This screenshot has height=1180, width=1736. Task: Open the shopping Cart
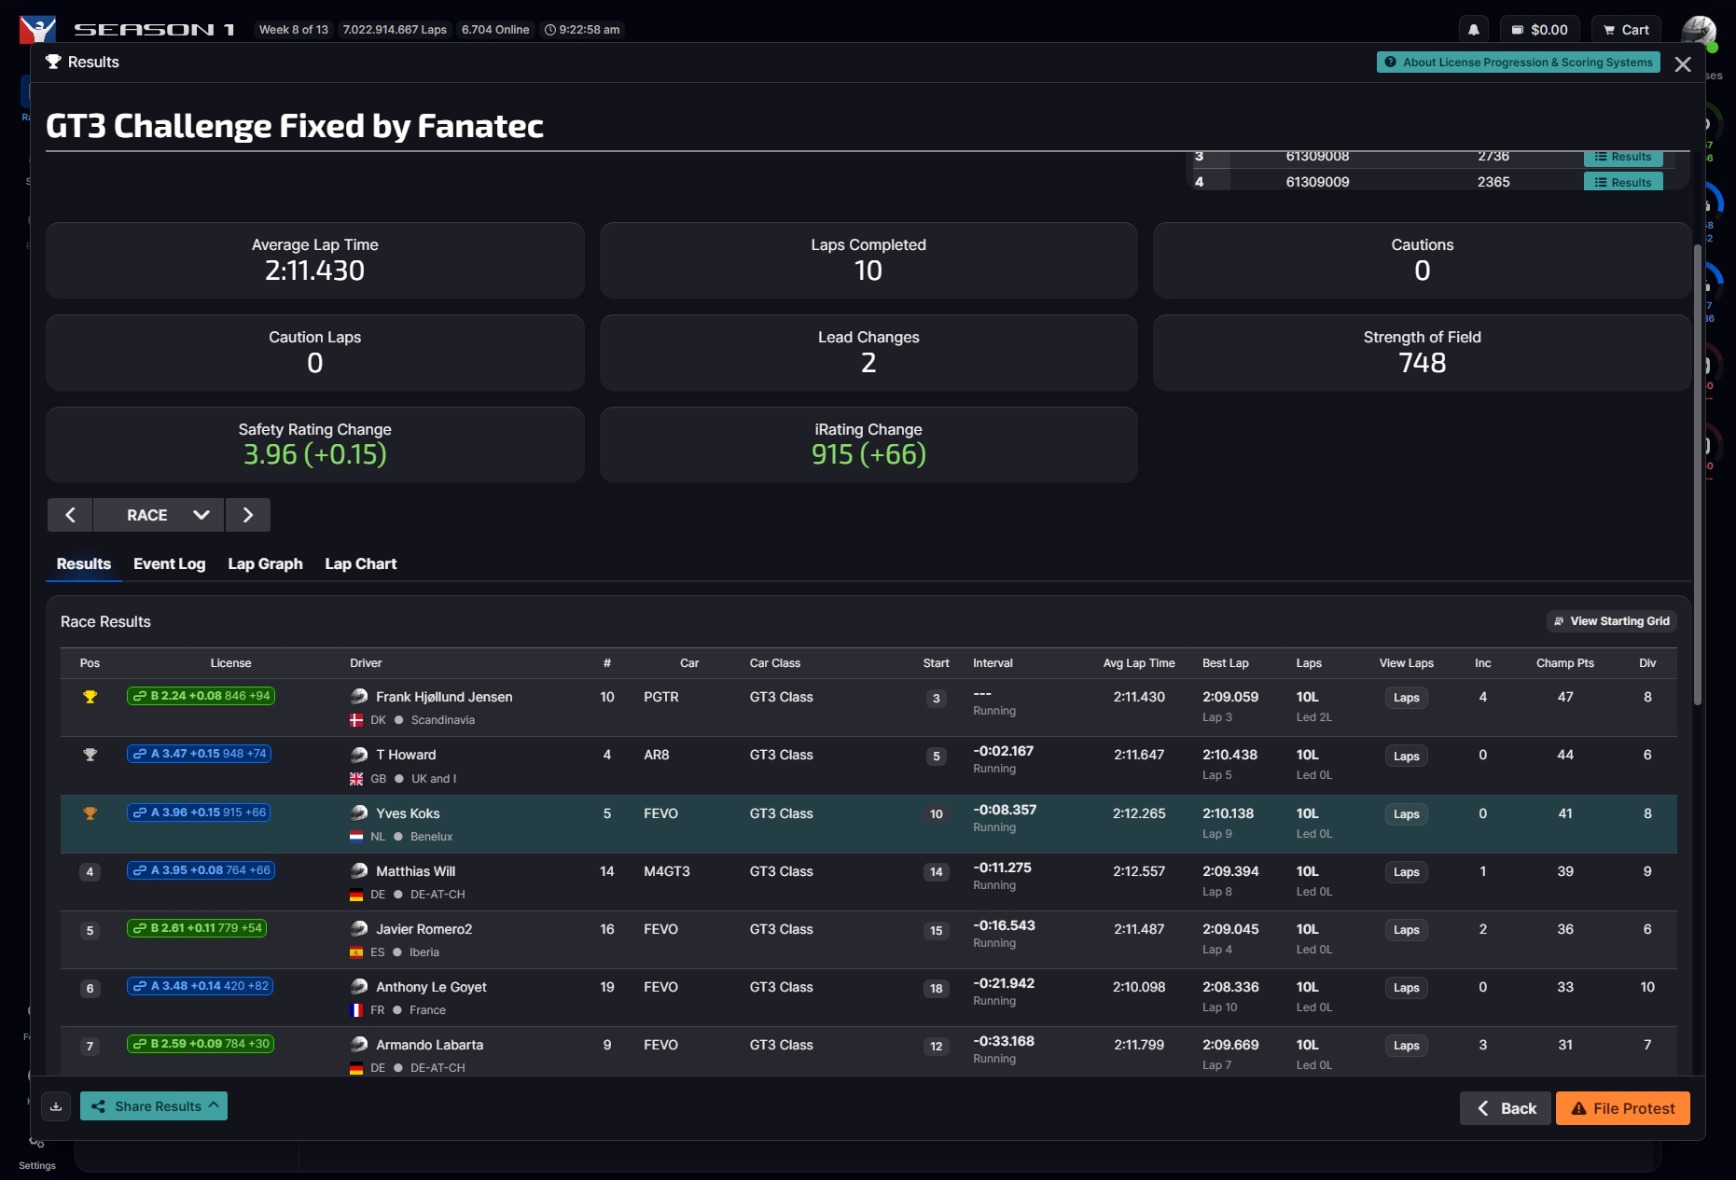1625,30
